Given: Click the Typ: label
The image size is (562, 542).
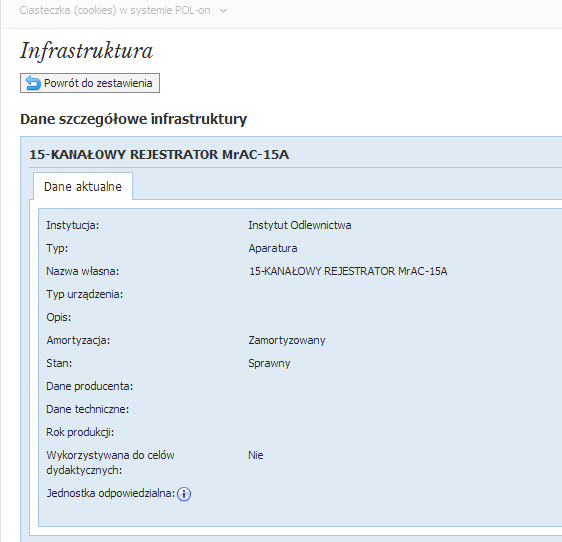Looking at the screenshot, I should pos(57,248).
